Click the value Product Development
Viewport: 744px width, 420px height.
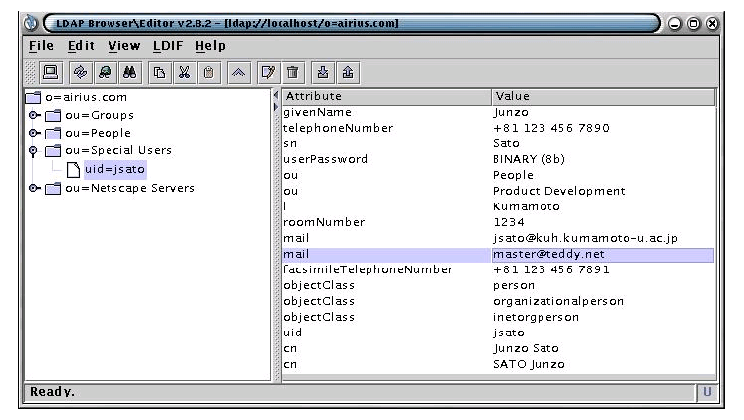pyautogui.click(x=559, y=191)
